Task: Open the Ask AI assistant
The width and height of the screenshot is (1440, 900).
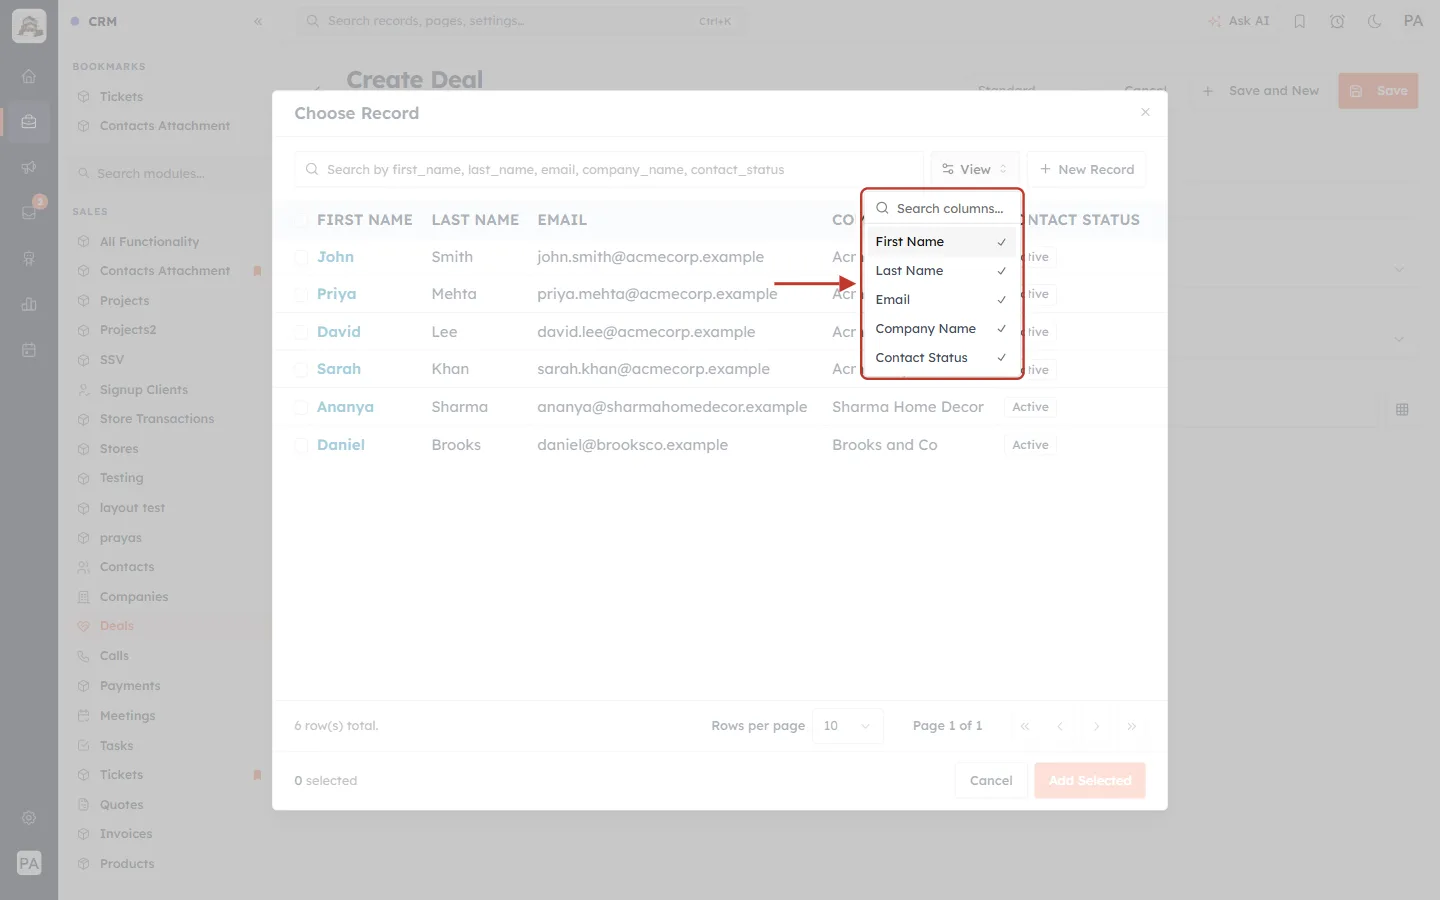Action: point(1238,21)
